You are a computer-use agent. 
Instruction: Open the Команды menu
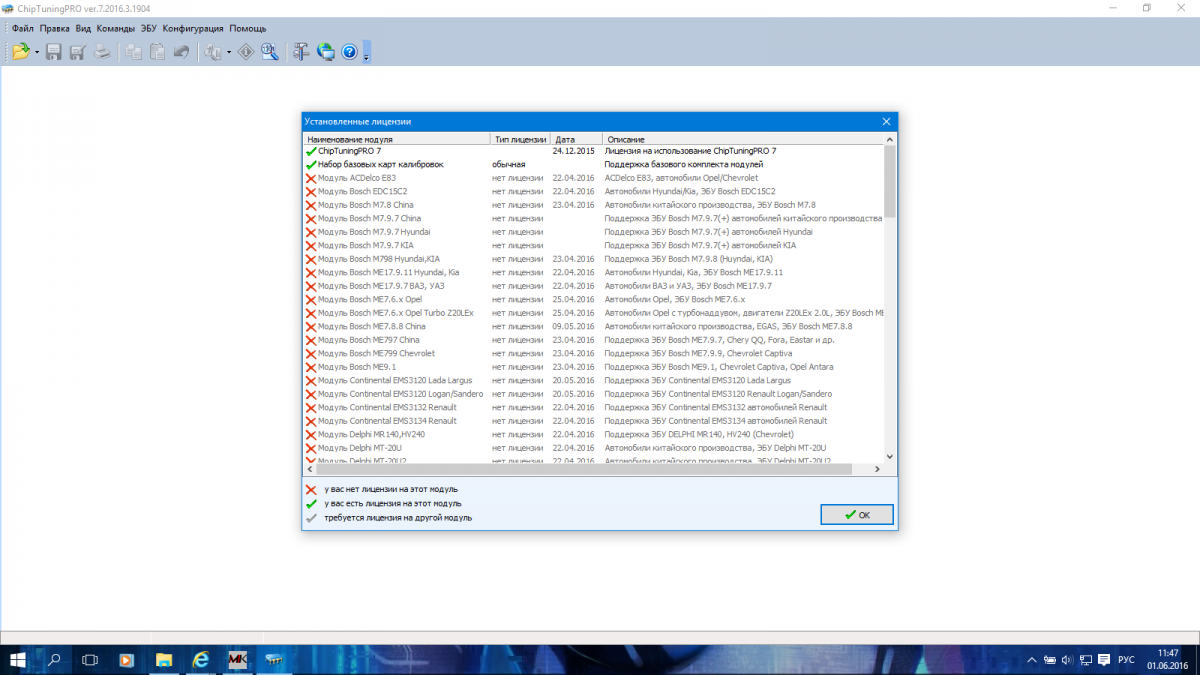(116, 28)
